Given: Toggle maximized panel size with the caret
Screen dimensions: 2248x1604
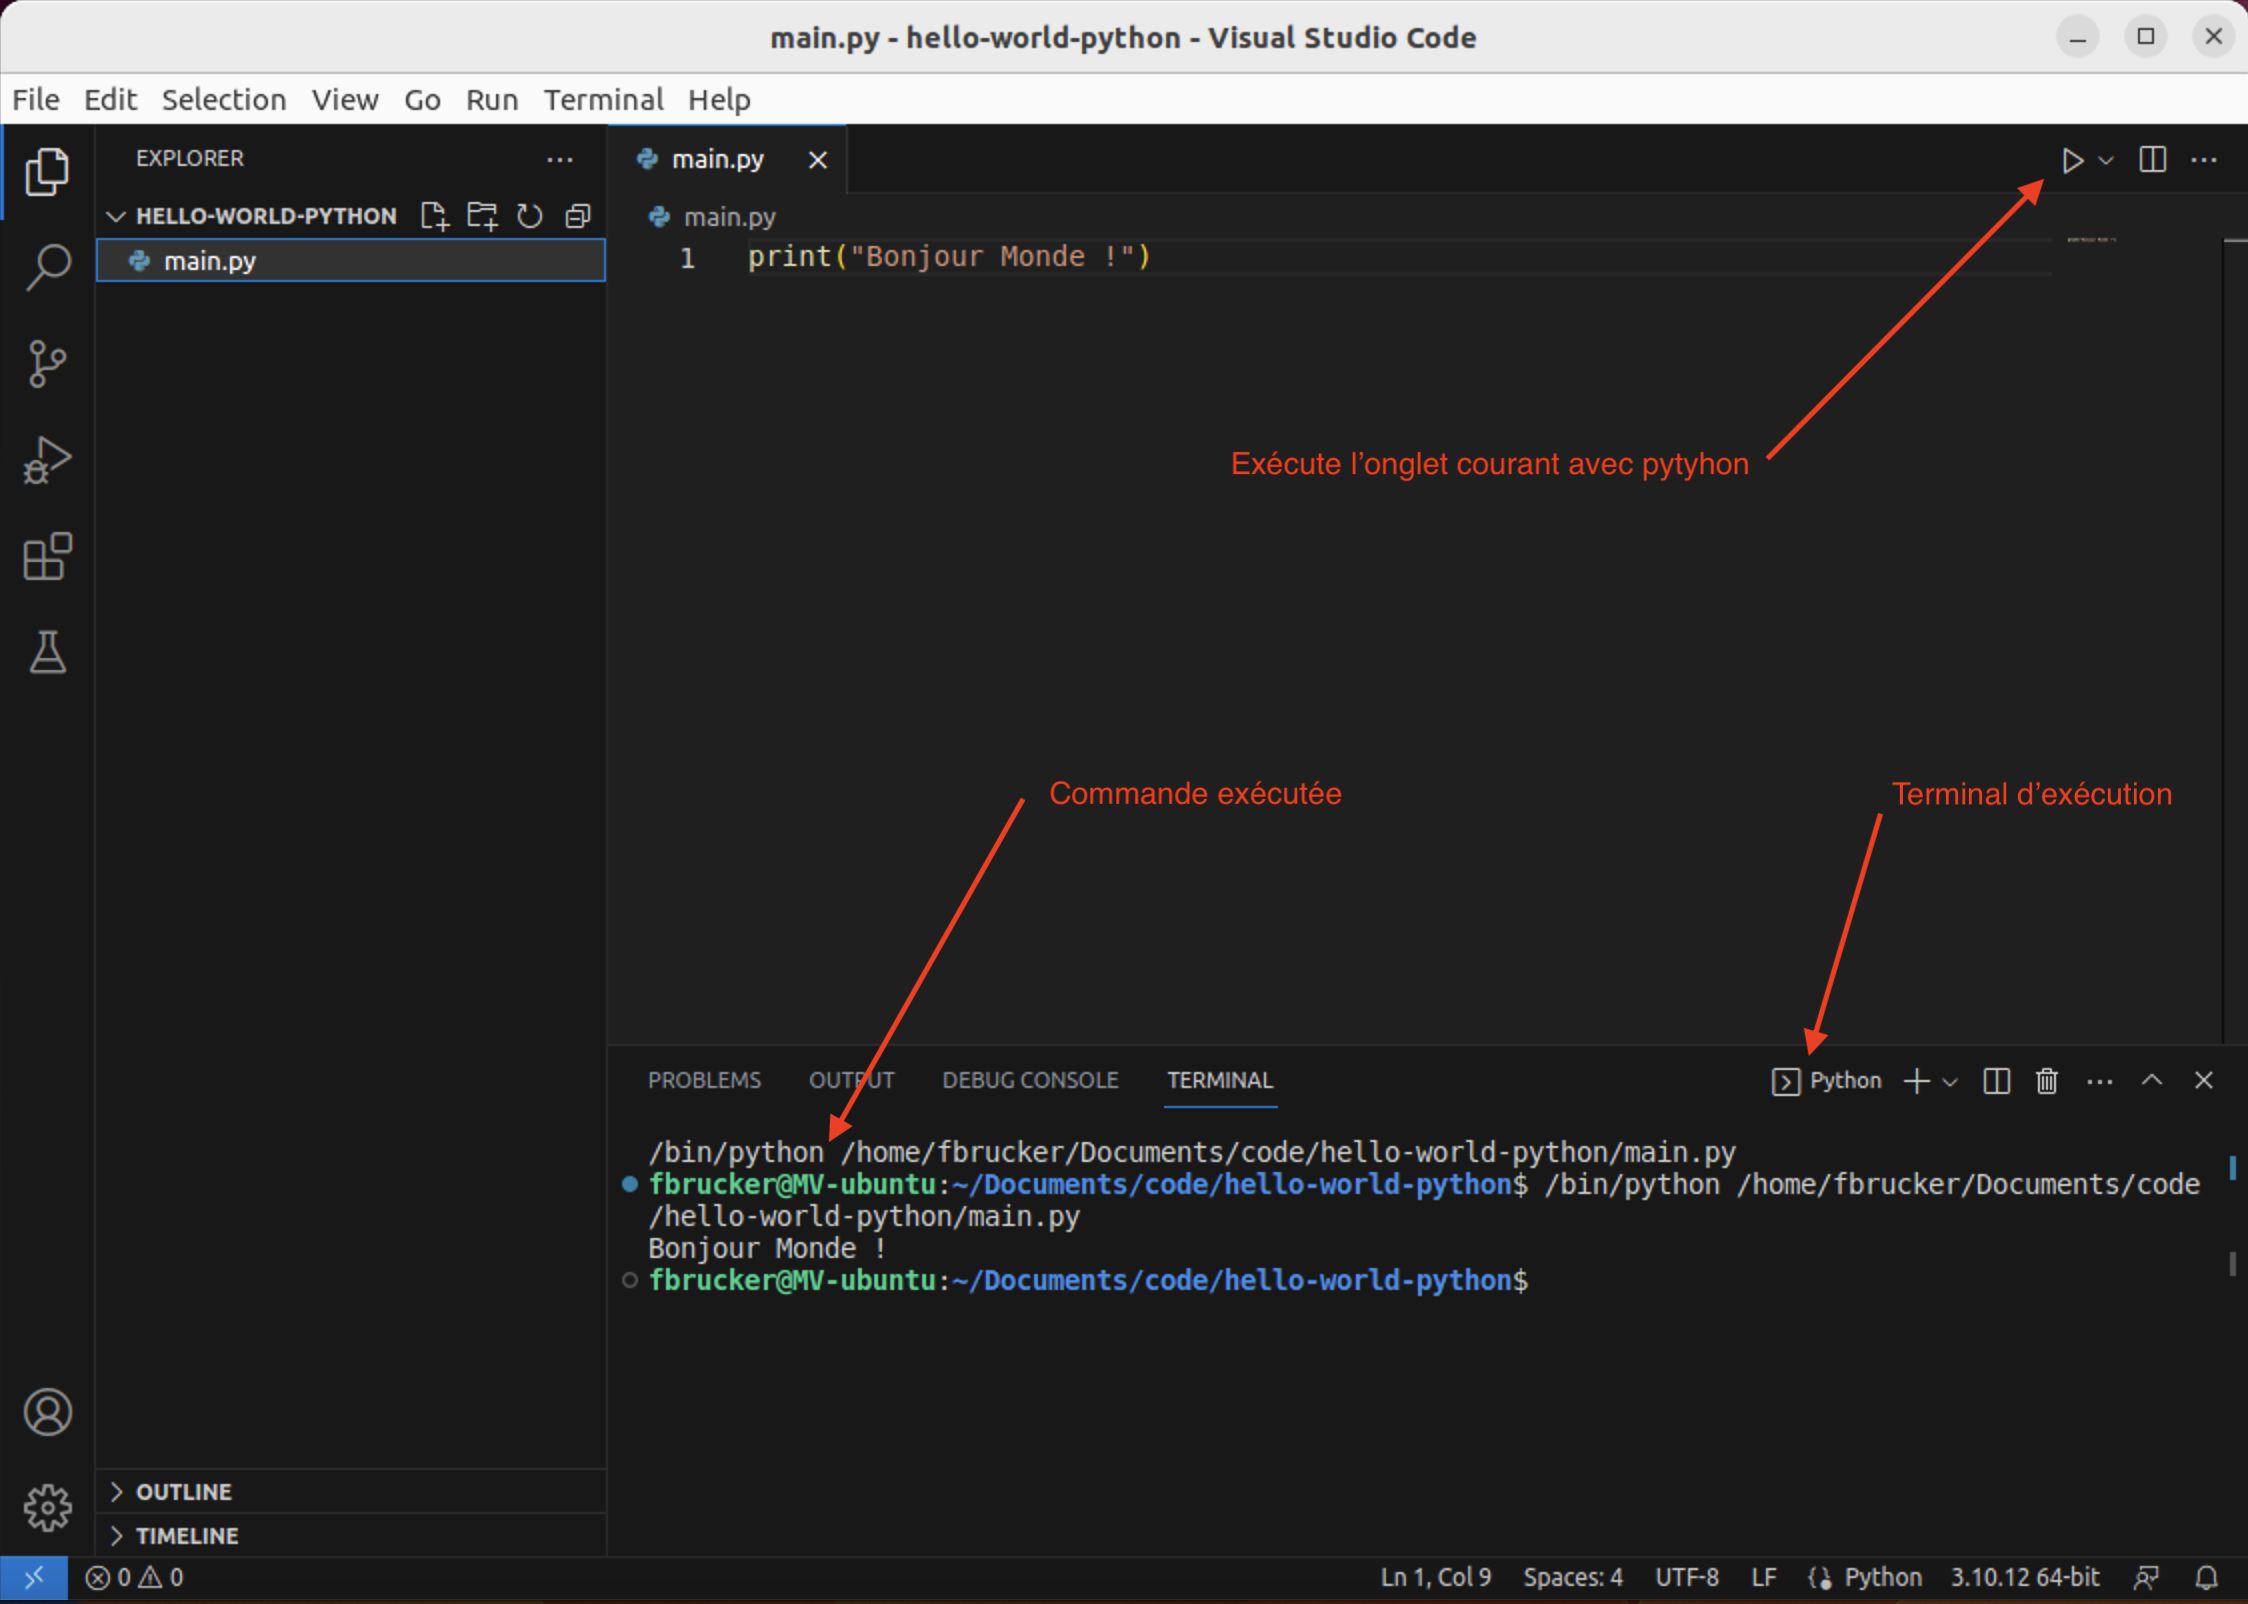Looking at the screenshot, I should coord(2152,1081).
